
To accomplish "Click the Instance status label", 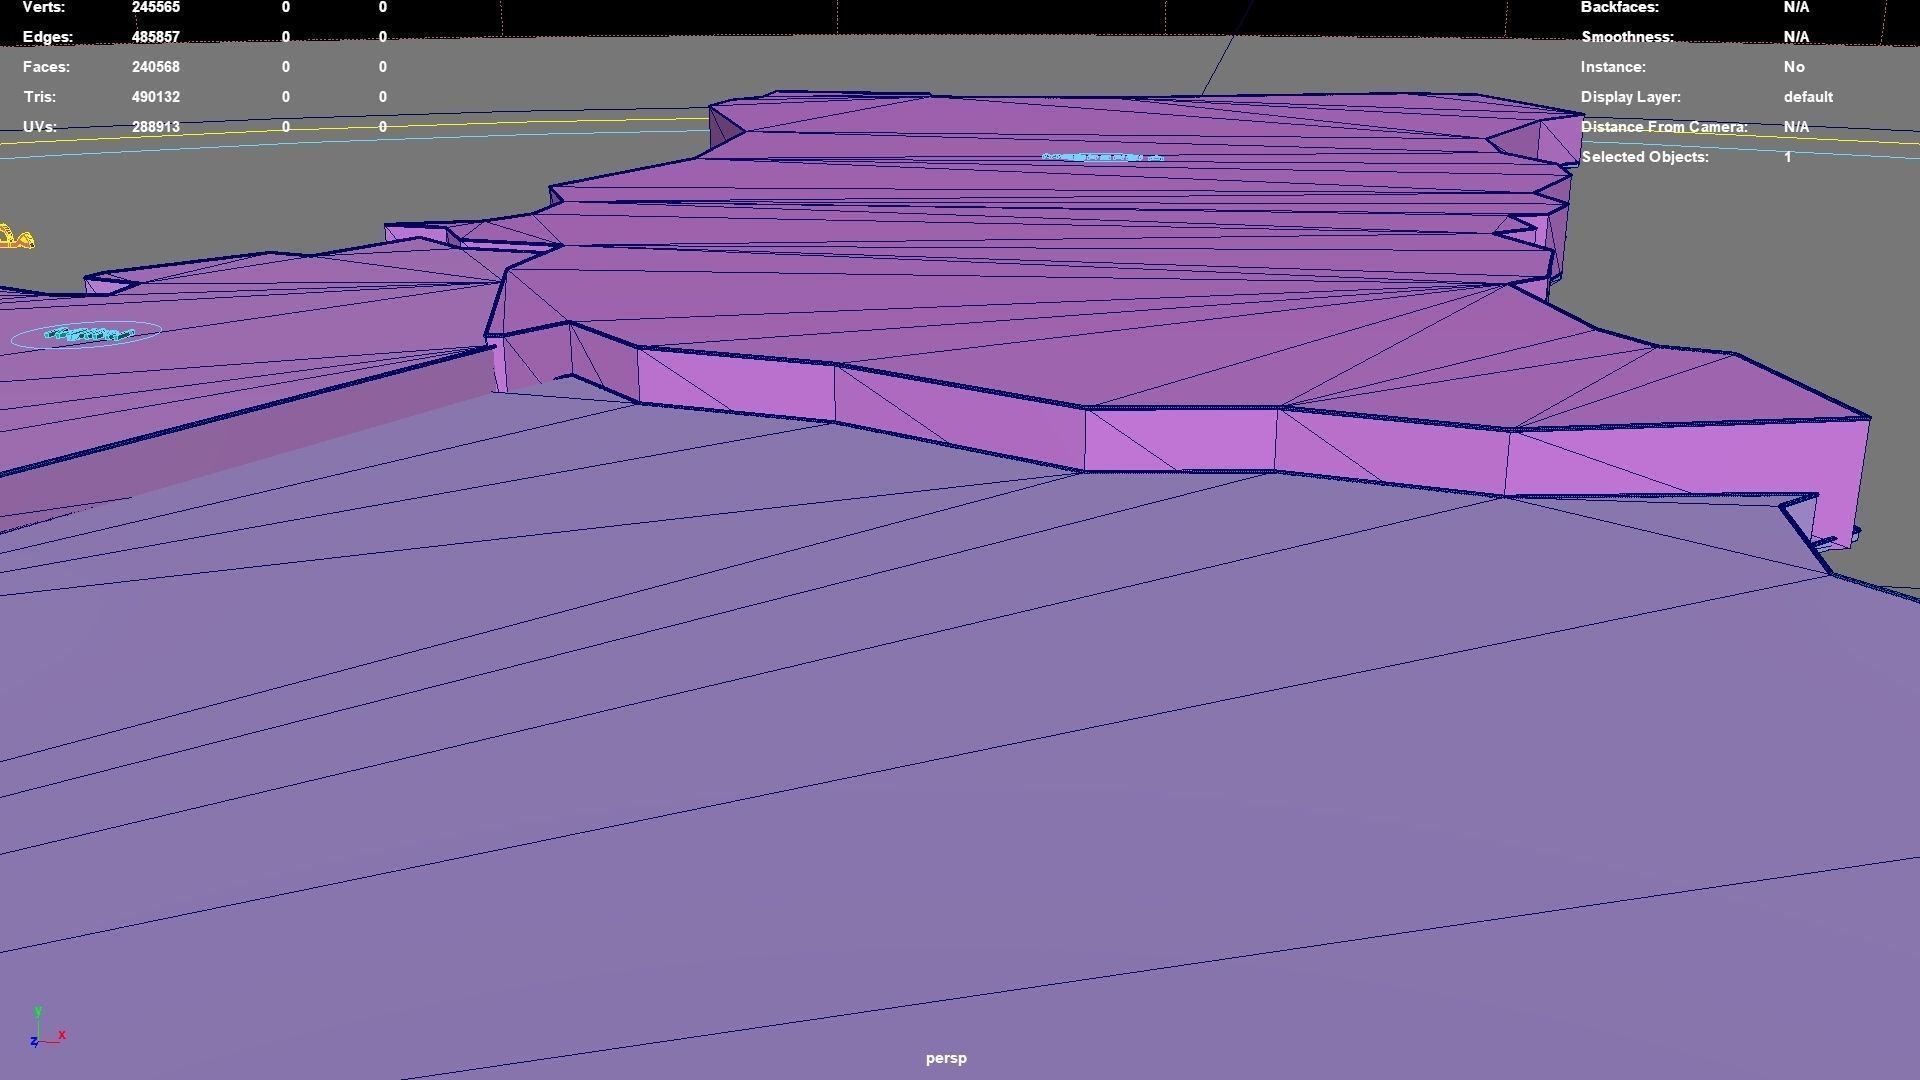I will coord(1612,67).
